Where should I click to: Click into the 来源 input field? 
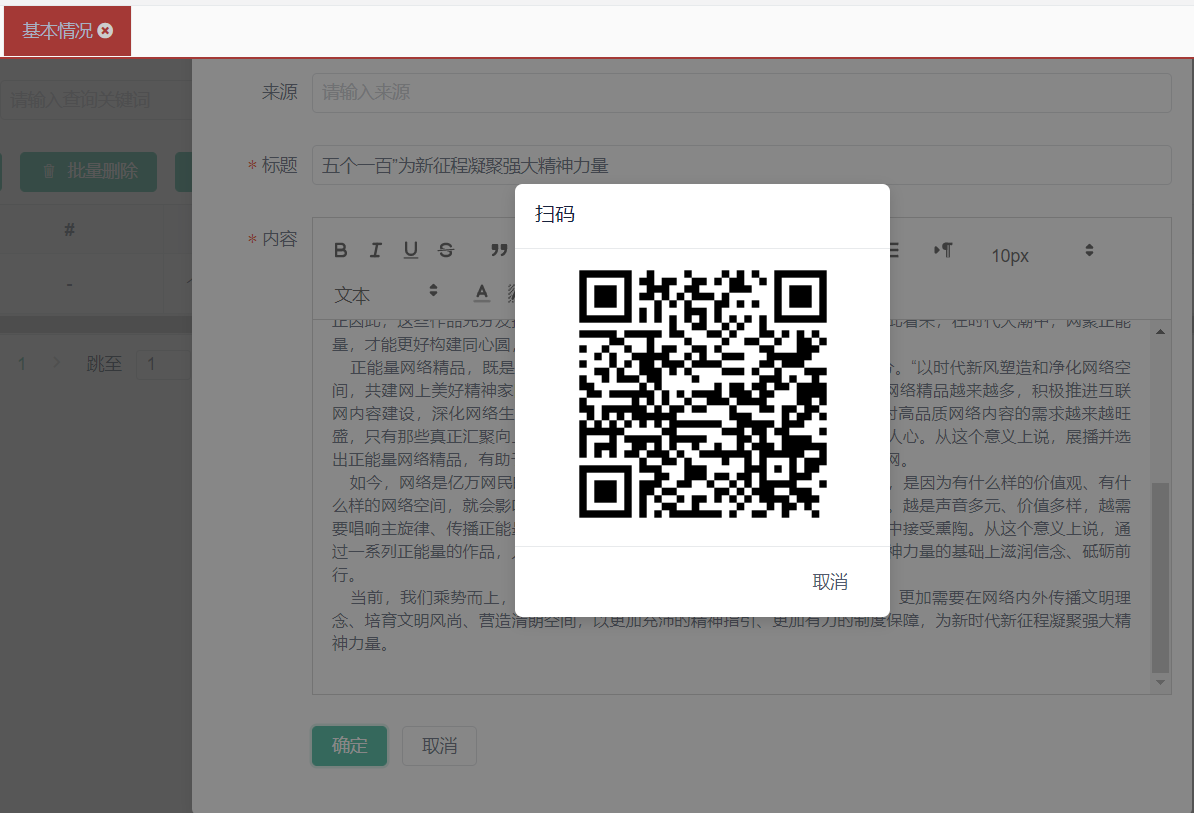coord(740,93)
